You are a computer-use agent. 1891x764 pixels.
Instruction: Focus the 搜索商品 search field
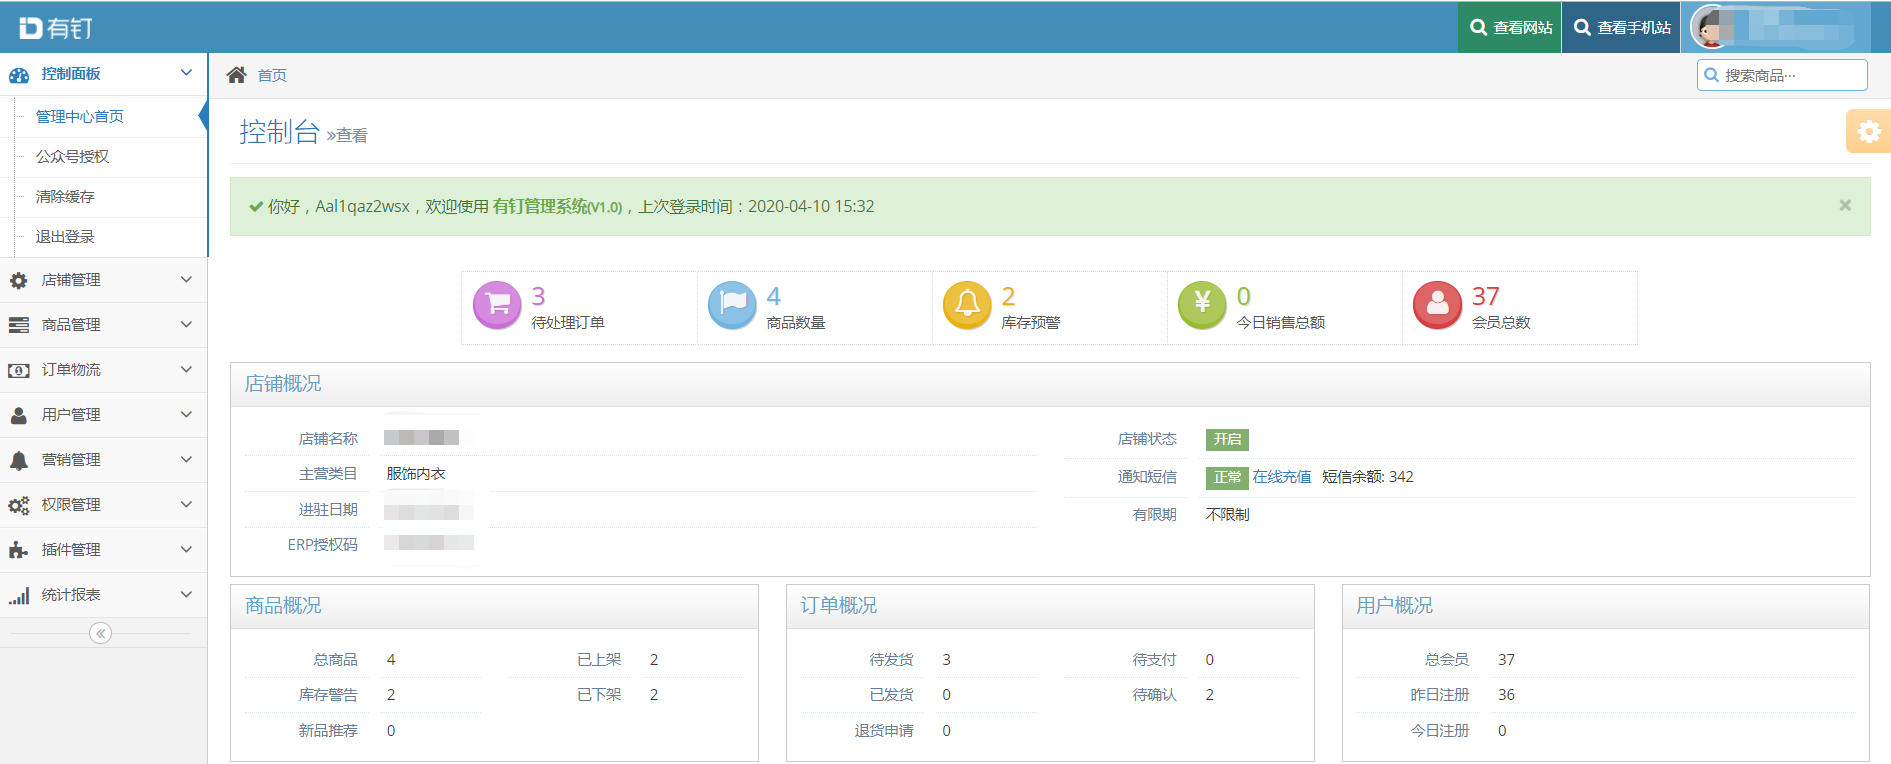click(1782, 75)
